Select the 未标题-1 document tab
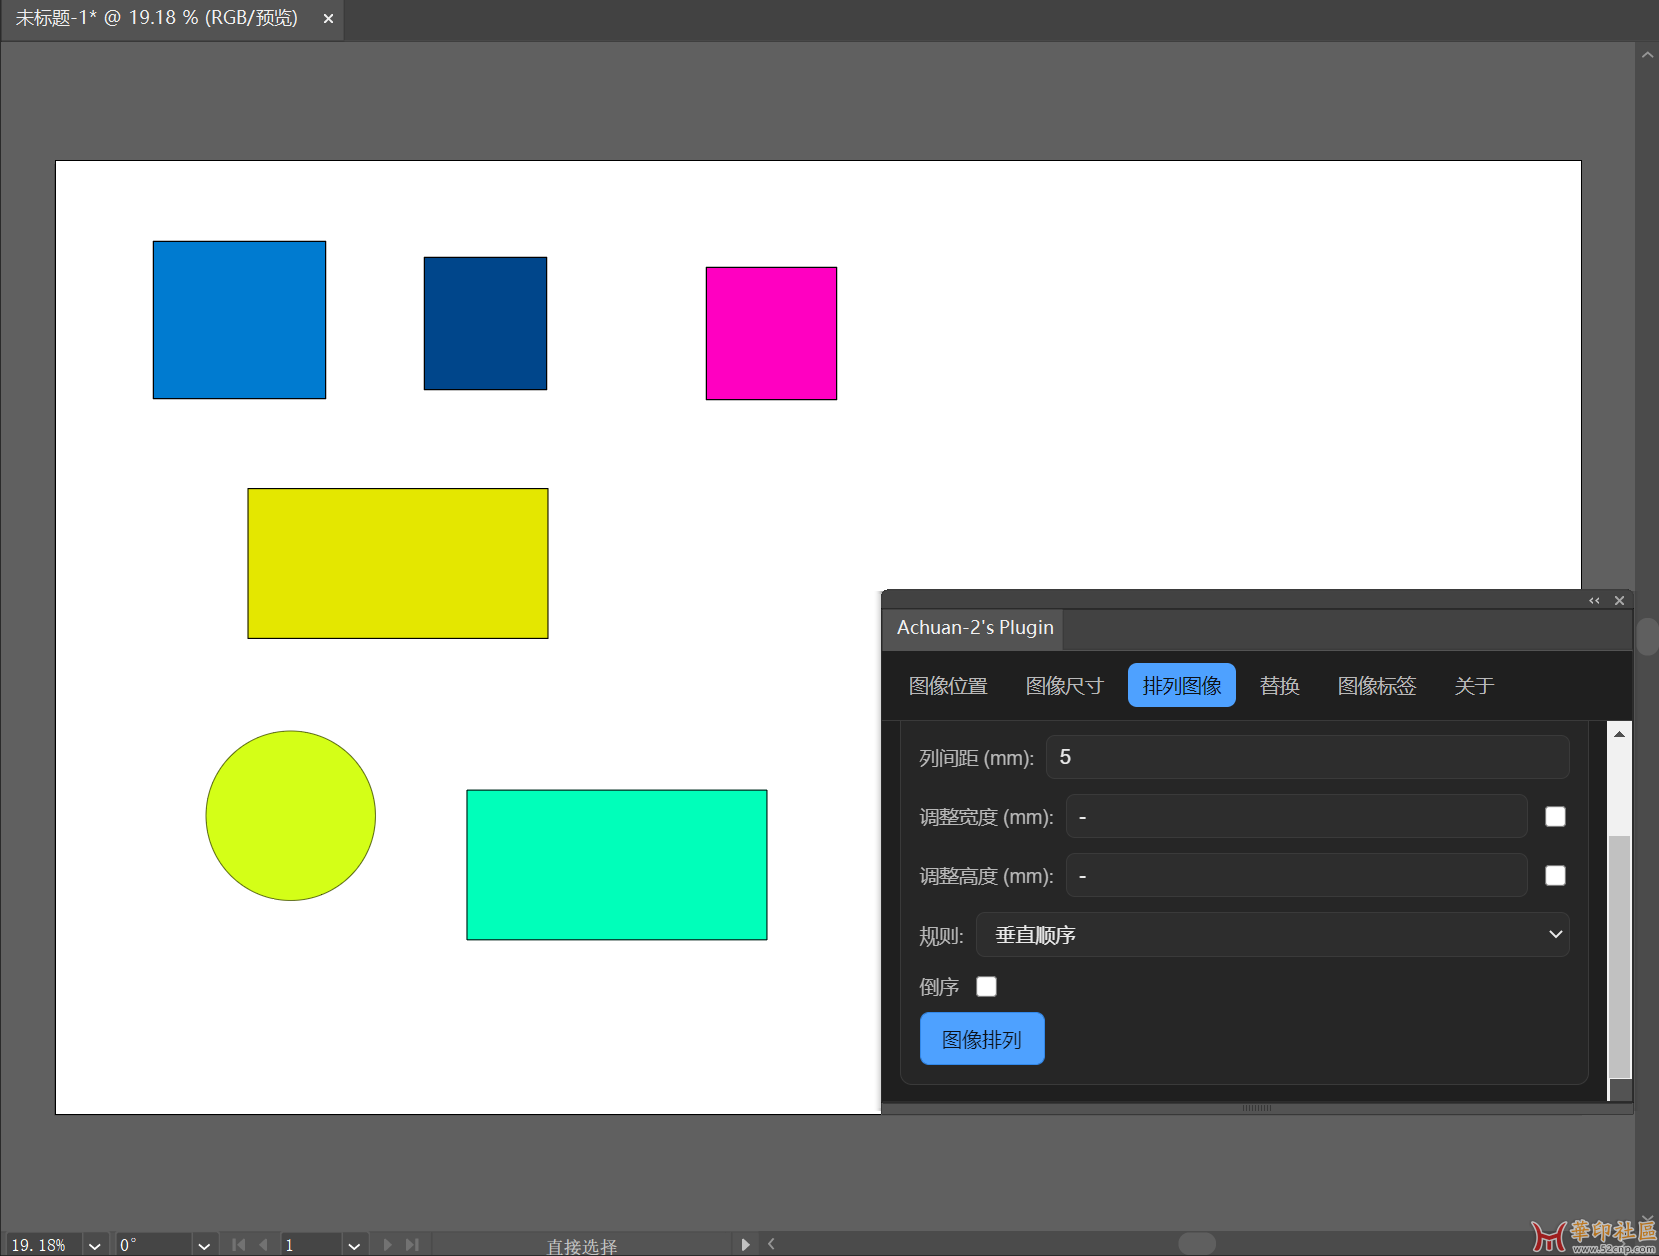1659x1256 pixels. coord(157,19)
